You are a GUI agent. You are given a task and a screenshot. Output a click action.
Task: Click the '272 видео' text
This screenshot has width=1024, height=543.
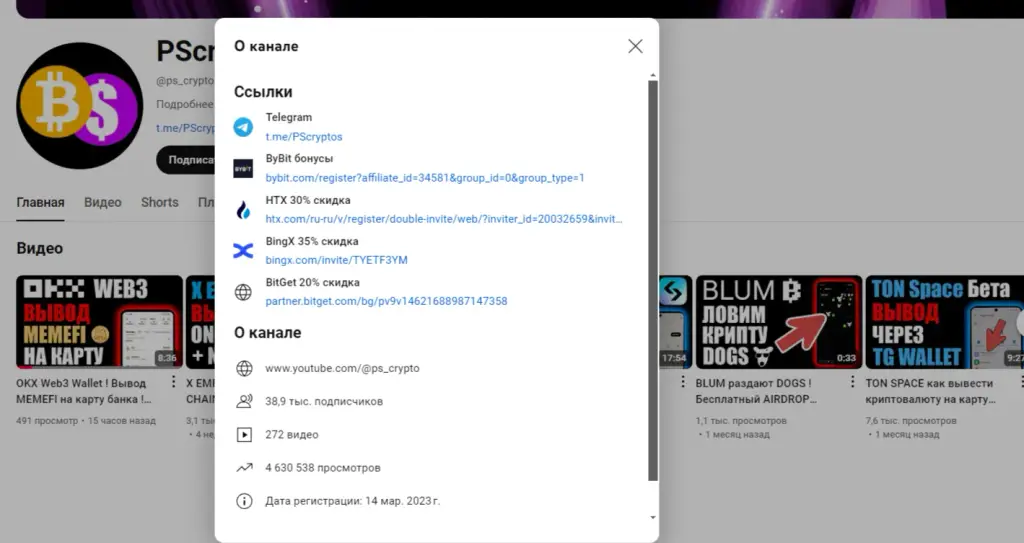(x=292, y=435)
